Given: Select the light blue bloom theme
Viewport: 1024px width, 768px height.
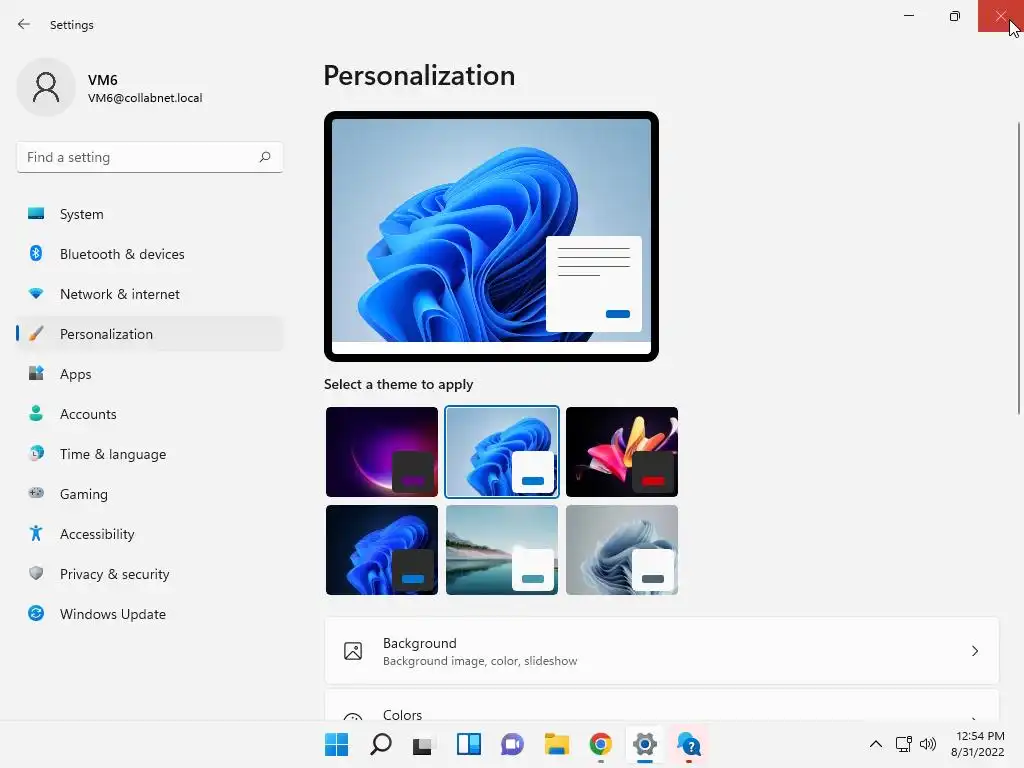Looking at the screenshot, I should pos(502,452).
